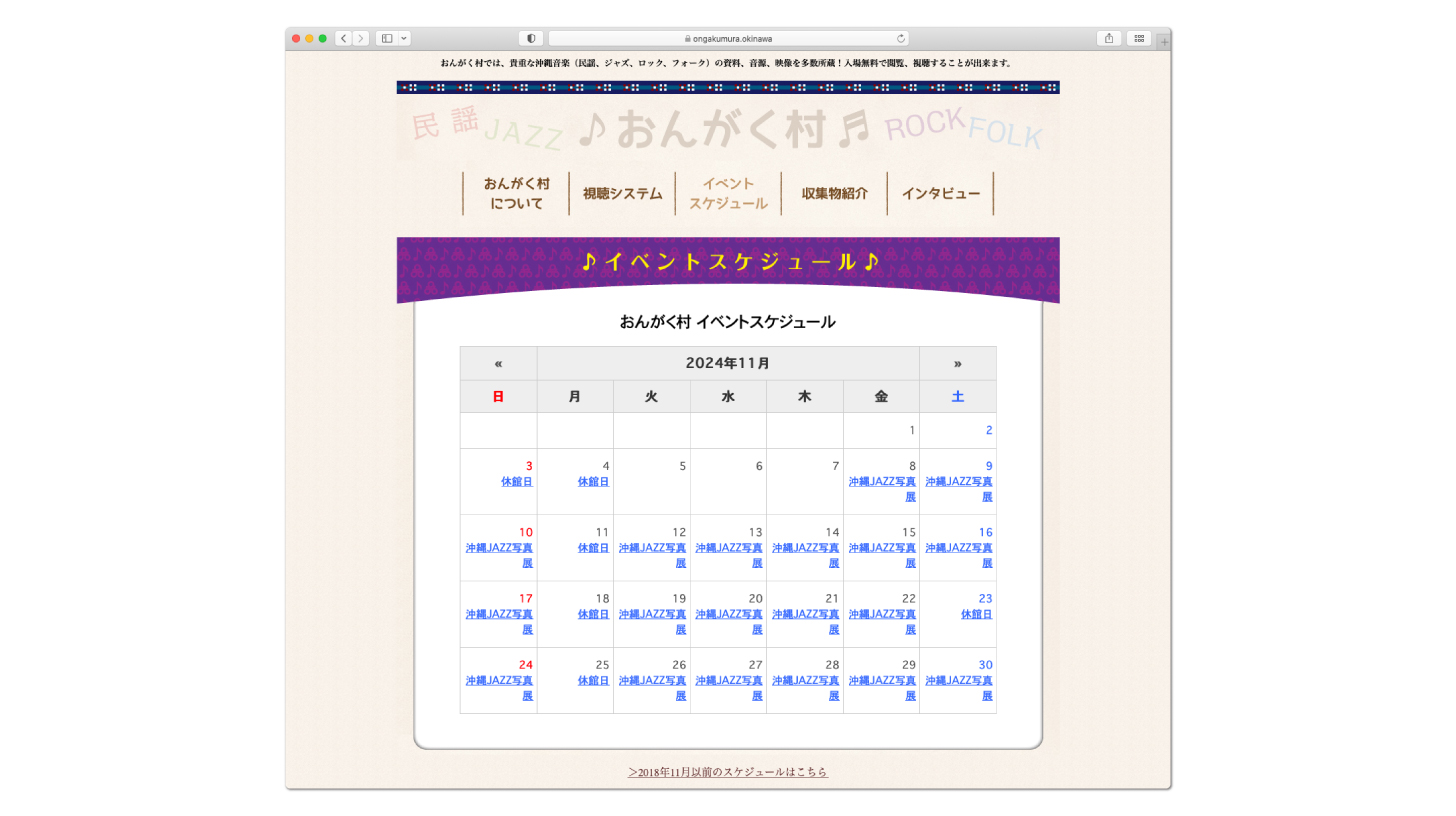The width and height of the screenshot is (1456, 816).
Task: Click the Safari forward arrow button
Action: click(x=361, y=39)
